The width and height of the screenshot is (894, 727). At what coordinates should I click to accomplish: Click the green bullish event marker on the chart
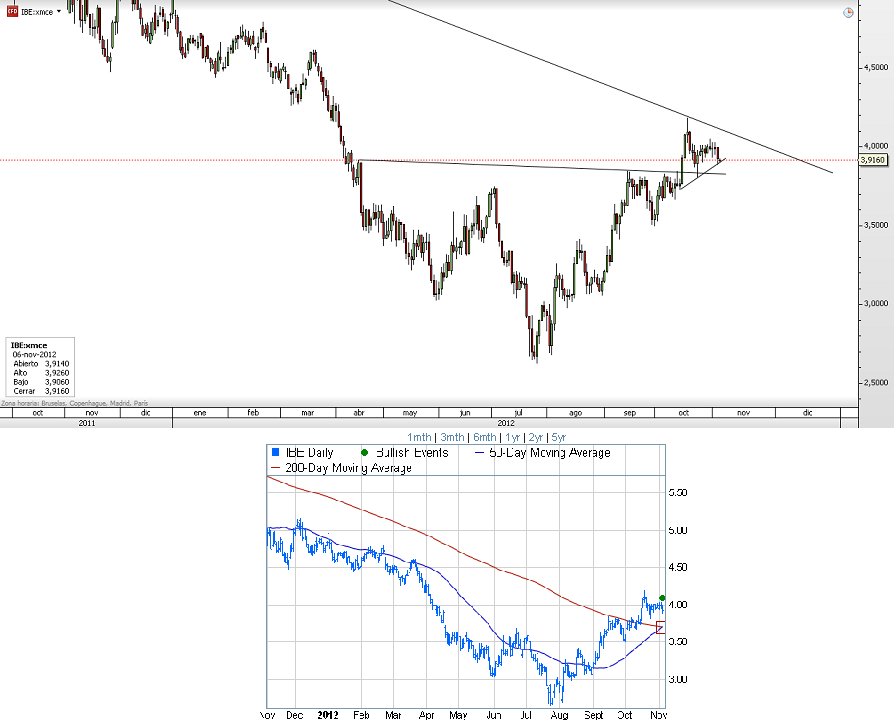click(662, 598)
